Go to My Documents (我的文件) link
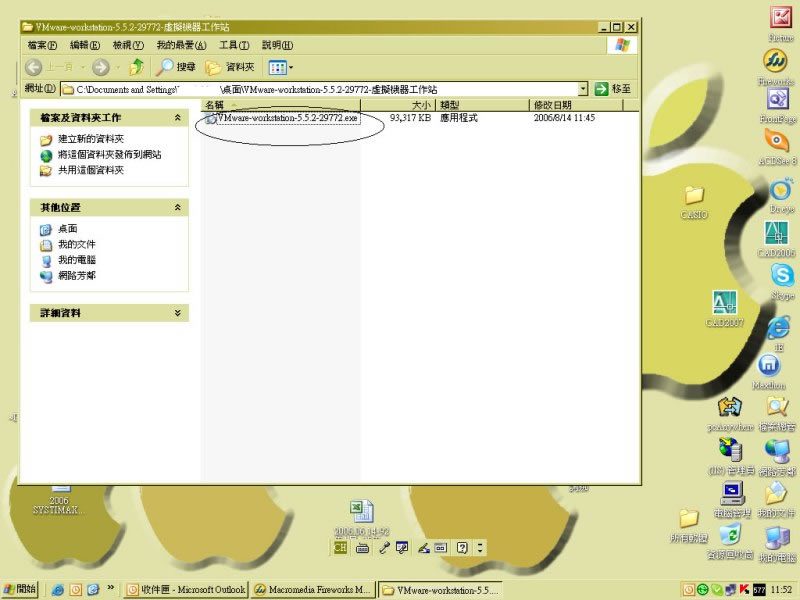800x600 pixels. (68, 244)
